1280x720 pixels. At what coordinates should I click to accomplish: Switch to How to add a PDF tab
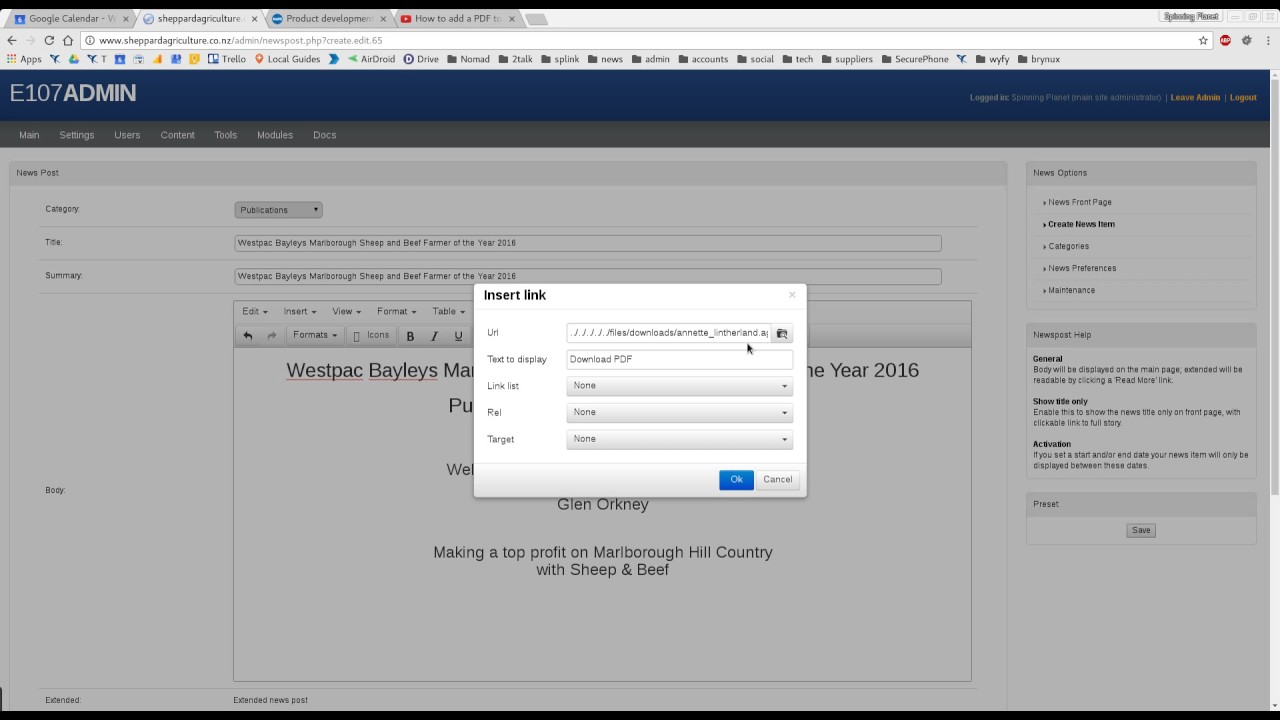[458, 19]
